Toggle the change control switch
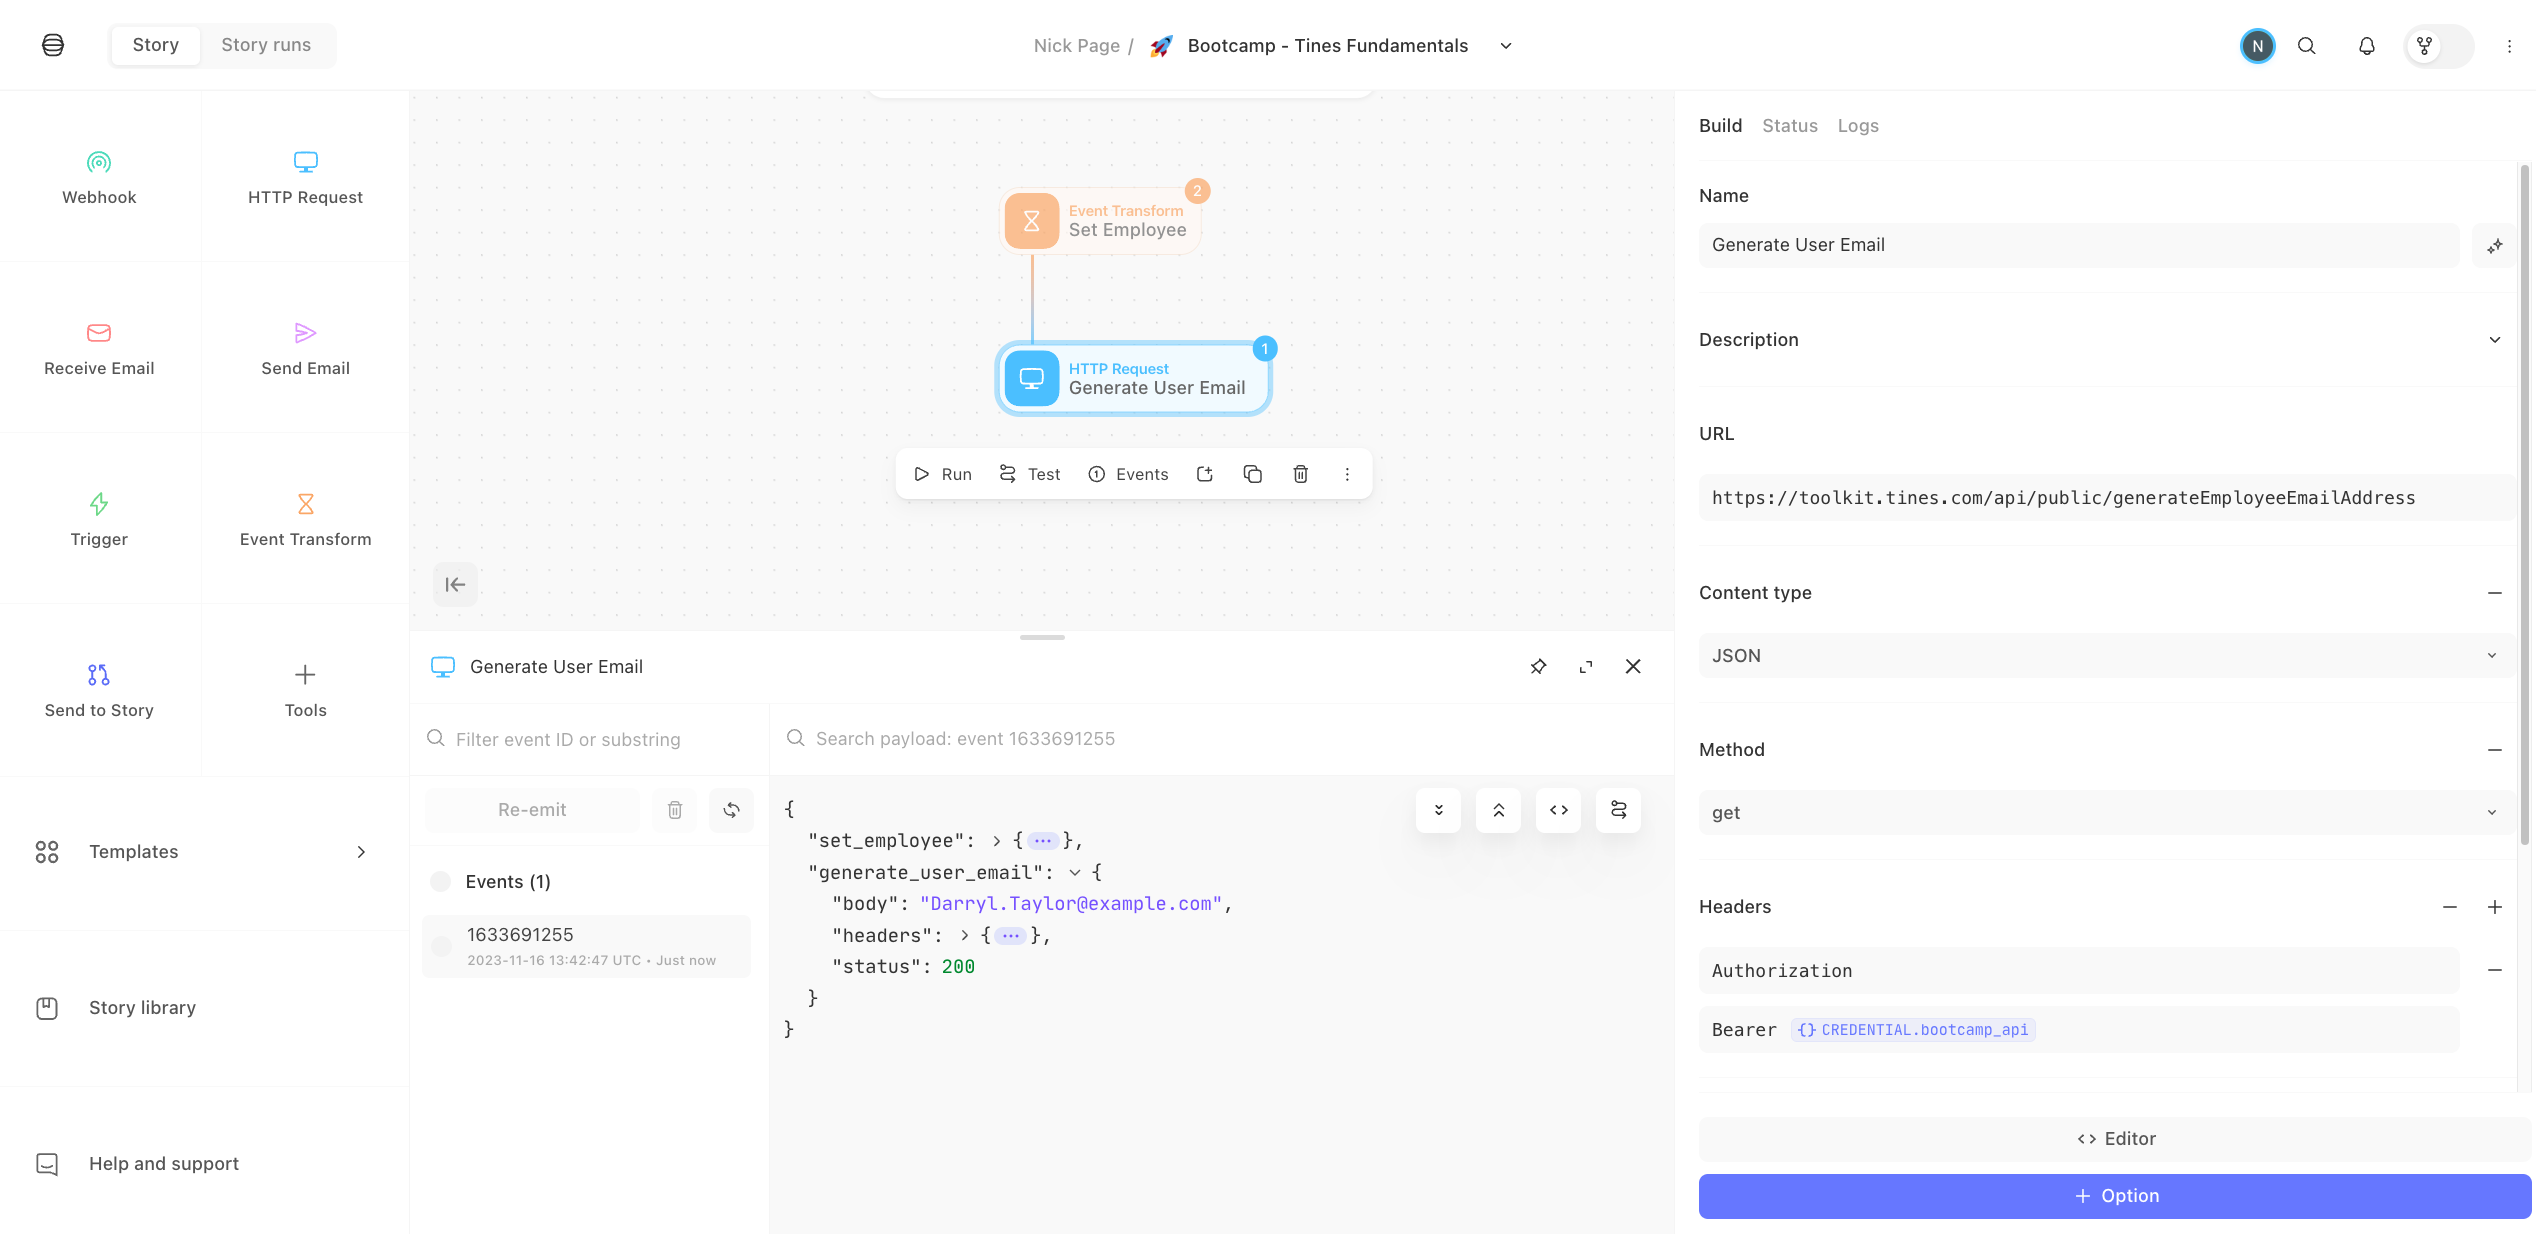This screenshot has width=2536, height=1234. point(2438,46)
